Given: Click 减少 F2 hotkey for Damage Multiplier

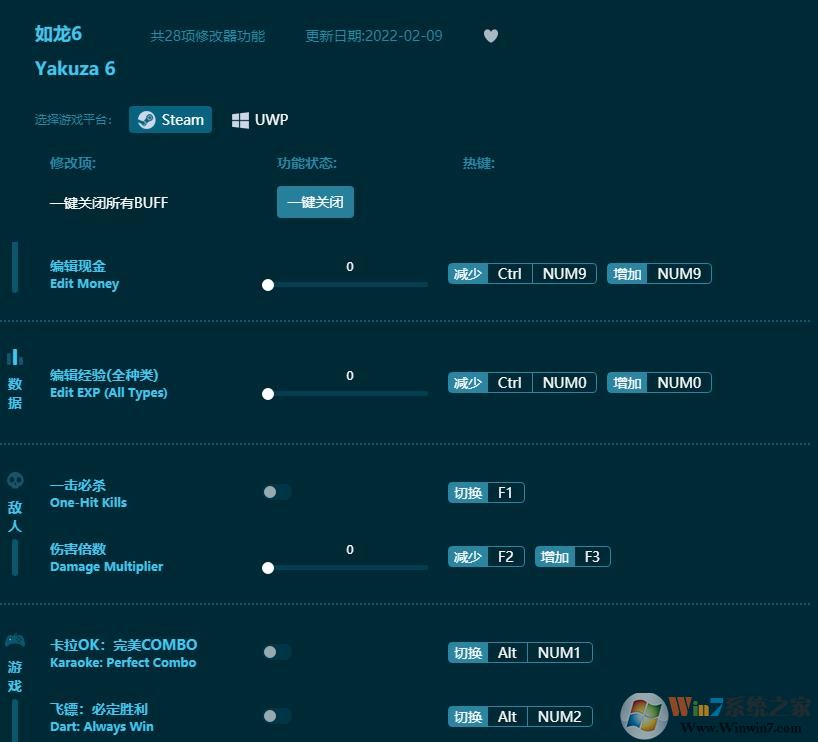Looking at the screenshot, I should 486,557.
